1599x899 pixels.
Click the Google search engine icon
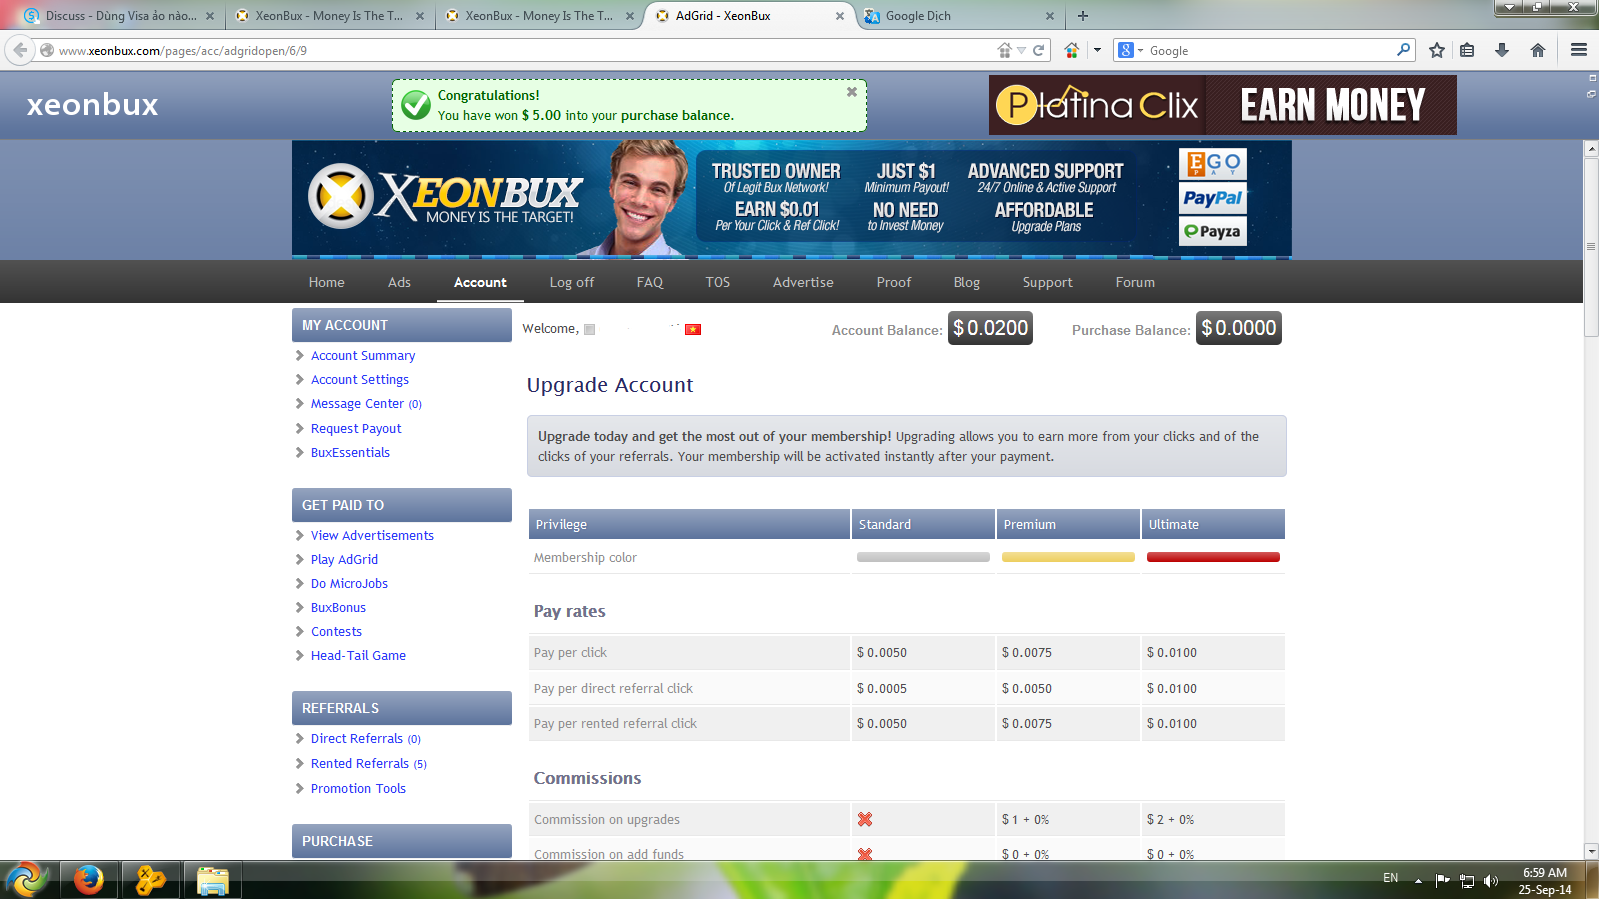(1126, 50)
